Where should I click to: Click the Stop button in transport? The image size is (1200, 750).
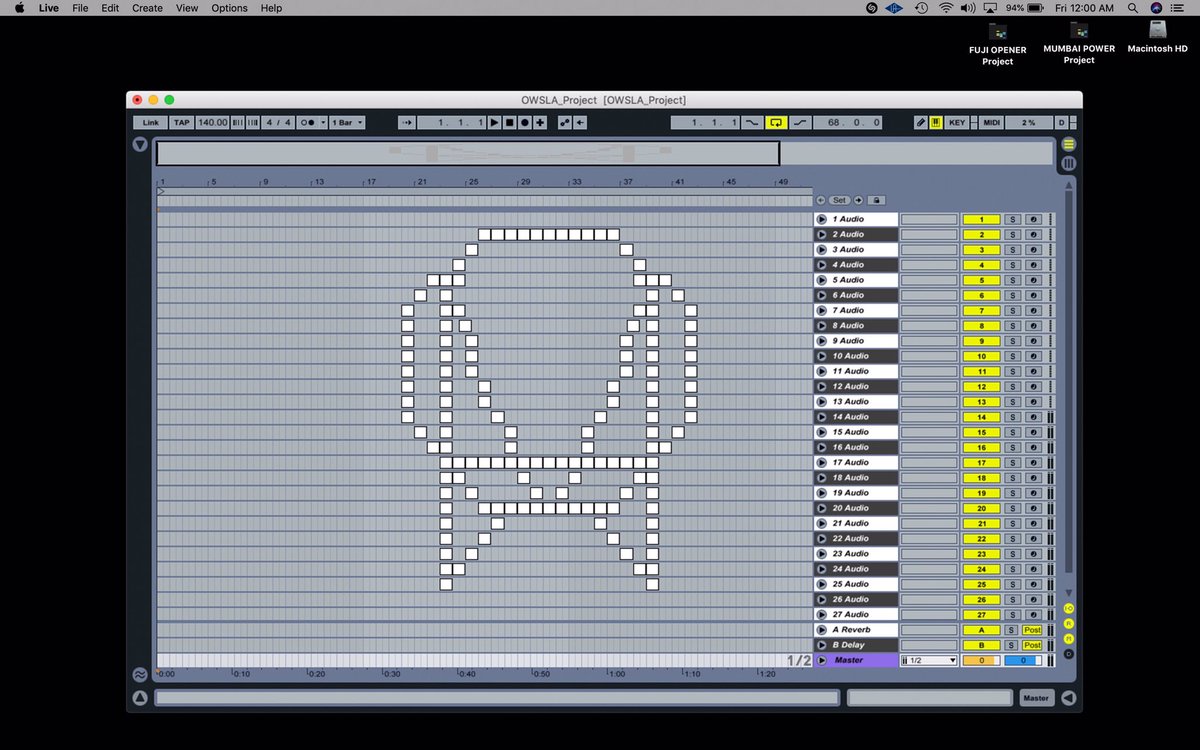click(x=510, y=122)
